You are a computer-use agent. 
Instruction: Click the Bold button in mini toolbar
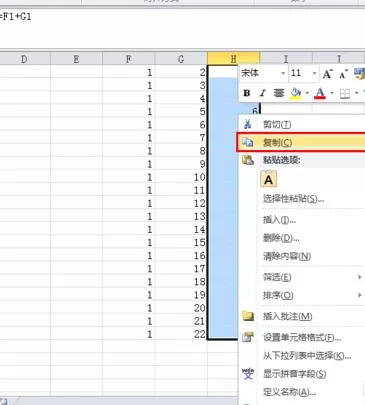[247, 93]
